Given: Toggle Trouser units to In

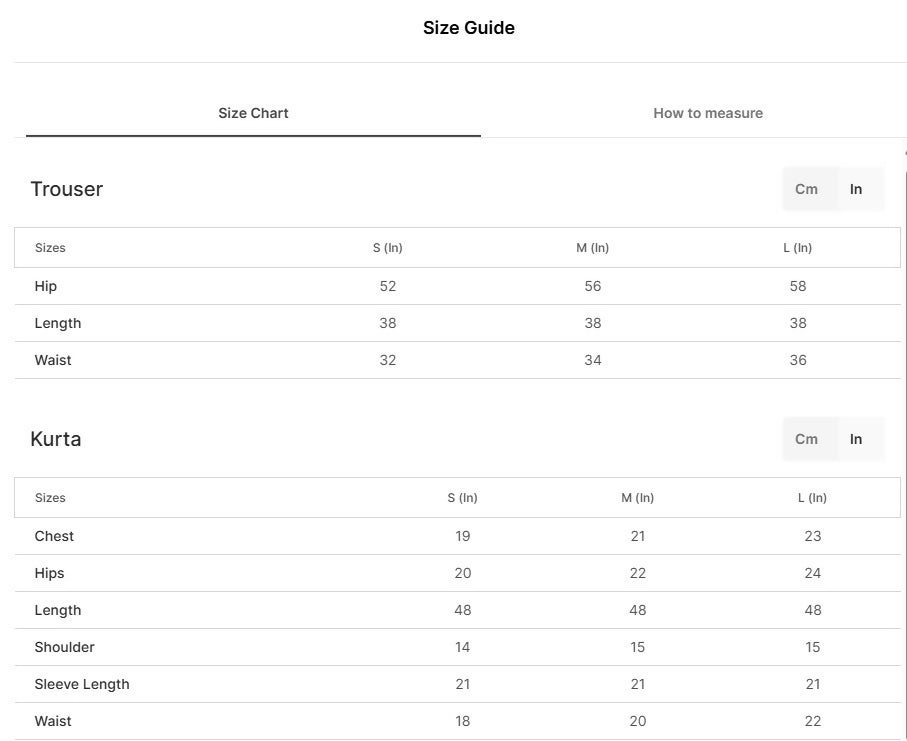Looking at the screenshot, I should 856,189.
